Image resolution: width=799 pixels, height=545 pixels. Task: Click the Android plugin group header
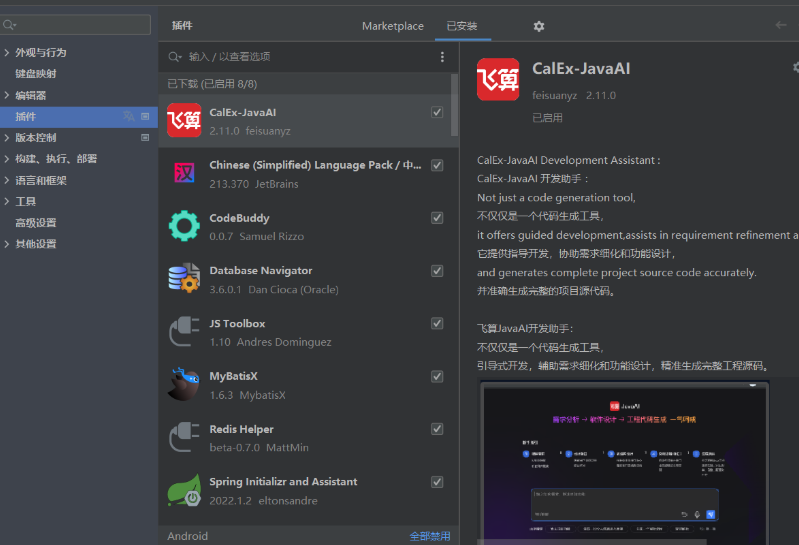[x=188, y=536]
